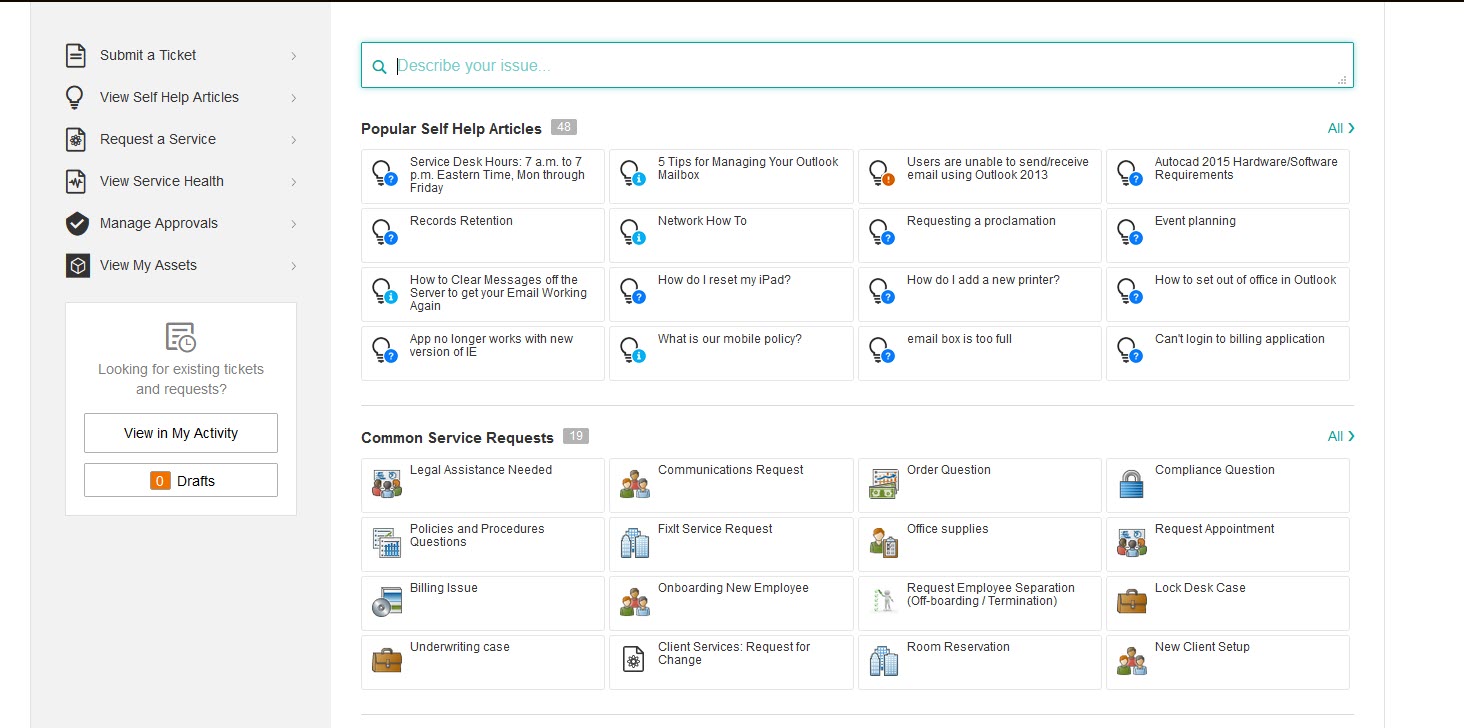Show all Popular Self Help Articles
1464x728 pixels.
(1340, 128)
